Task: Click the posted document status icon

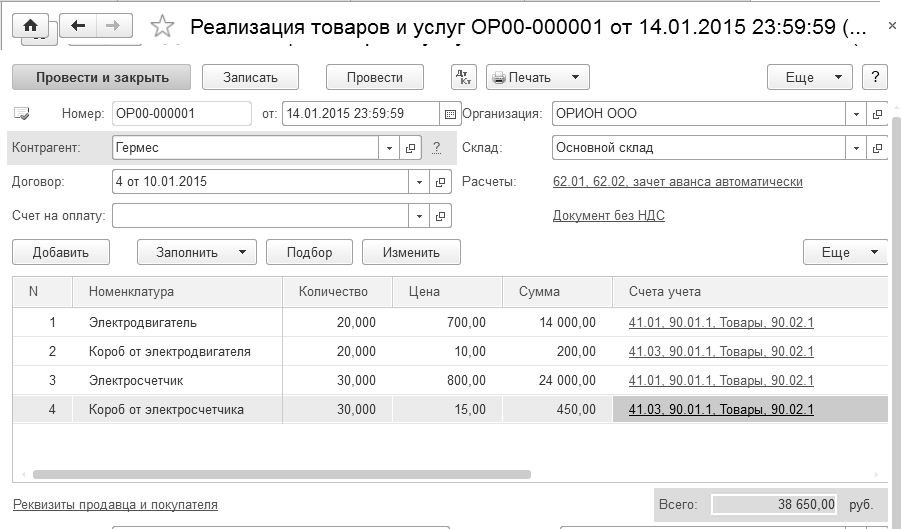Action: click(21, 114)
